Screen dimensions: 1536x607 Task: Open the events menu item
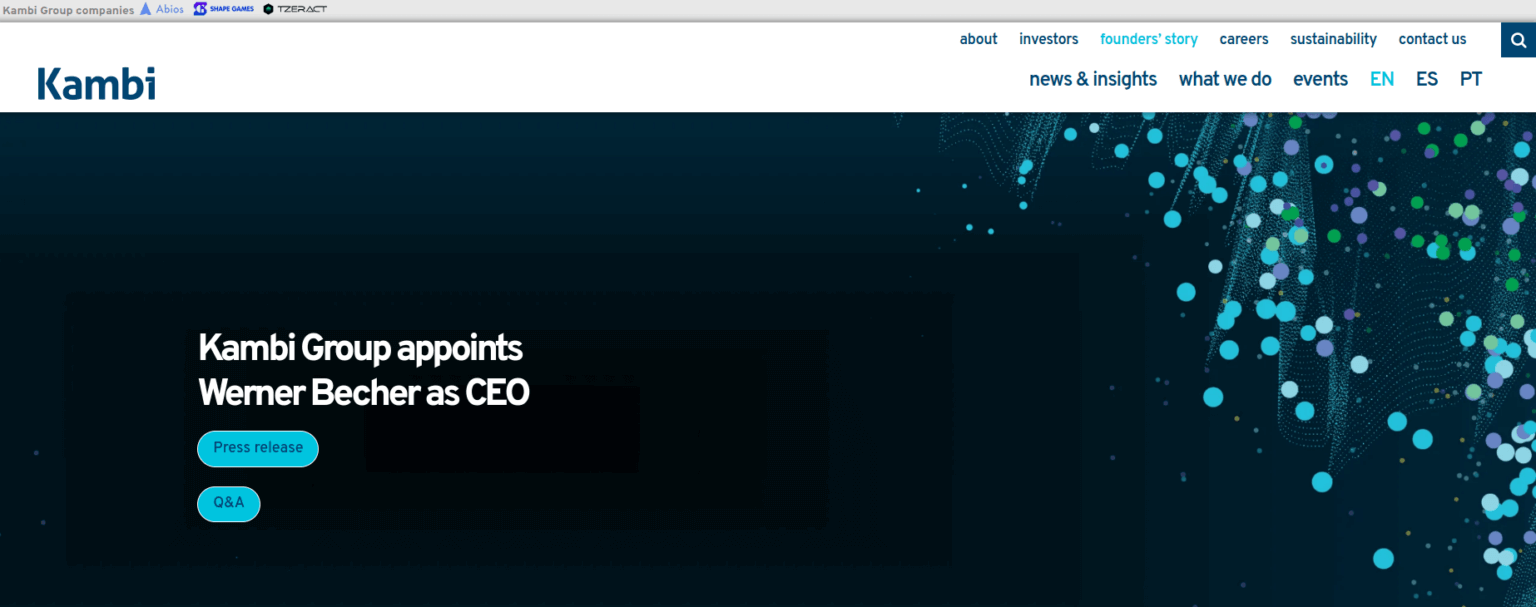(x=1320, y=79)
